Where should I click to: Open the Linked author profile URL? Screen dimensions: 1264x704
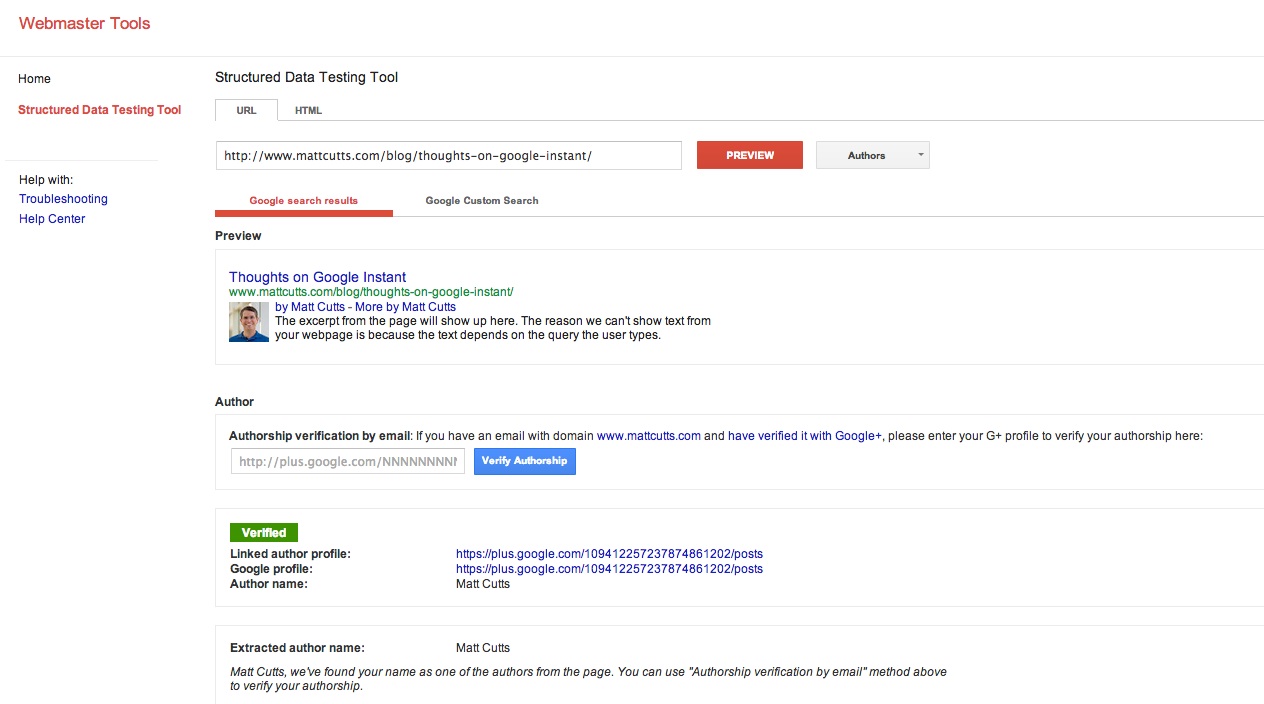click(608, 554)
